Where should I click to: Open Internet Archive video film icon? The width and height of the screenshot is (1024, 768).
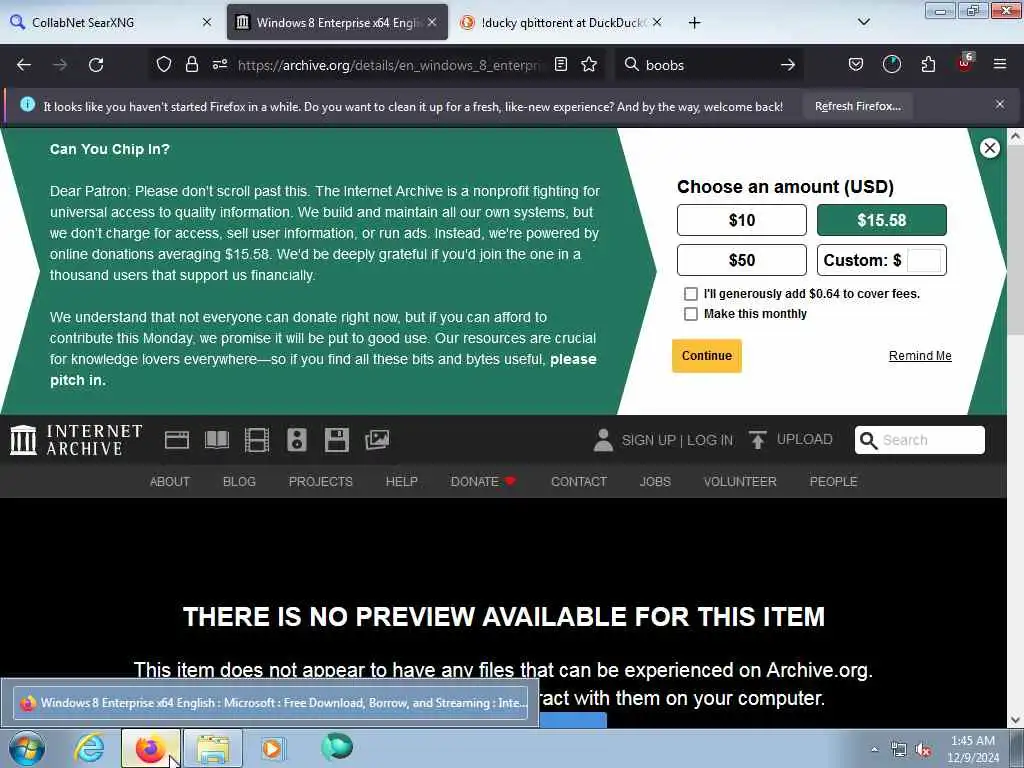coord(257,440)
